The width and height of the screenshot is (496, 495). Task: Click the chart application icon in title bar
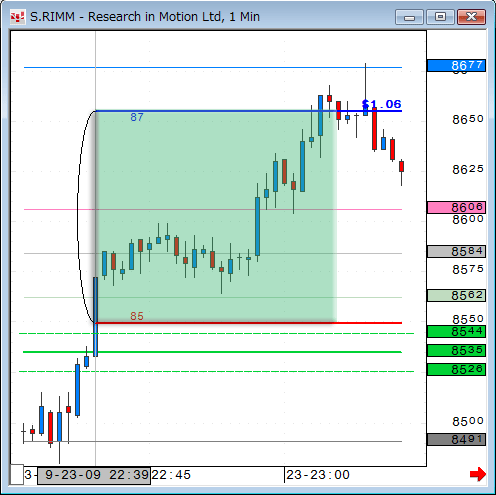pyautogui.click(x=17, y=17)
